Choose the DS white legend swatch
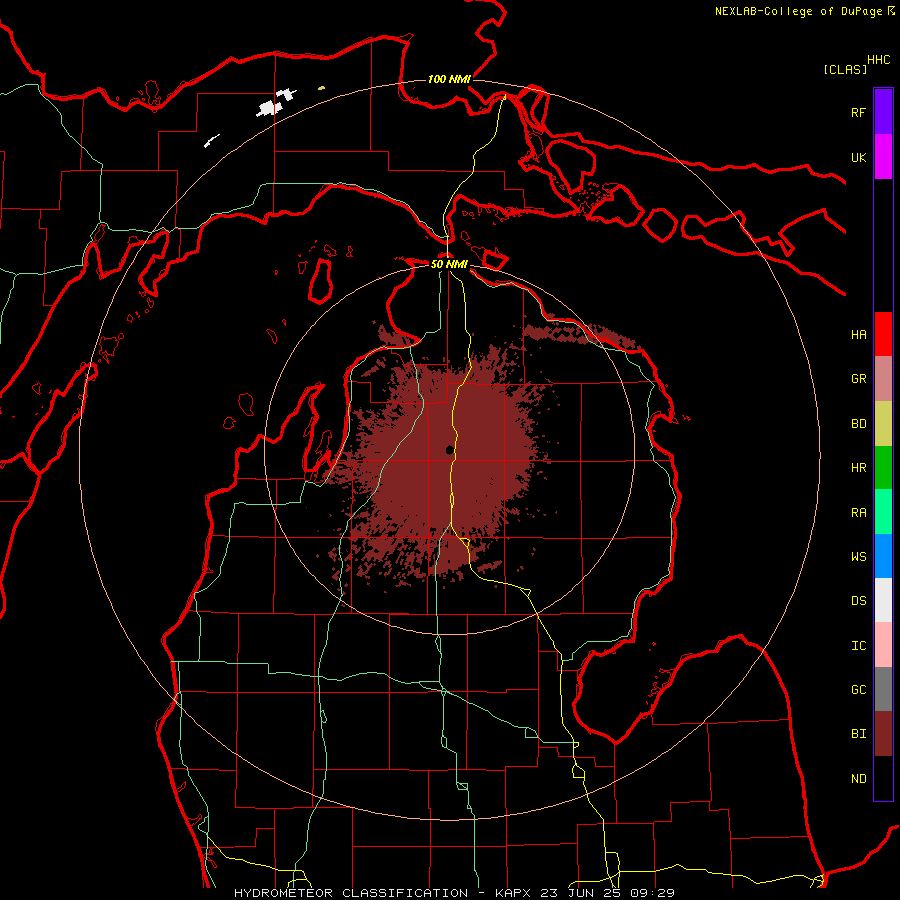The width and height of the screenshot is (900, 900). [883, 600]
